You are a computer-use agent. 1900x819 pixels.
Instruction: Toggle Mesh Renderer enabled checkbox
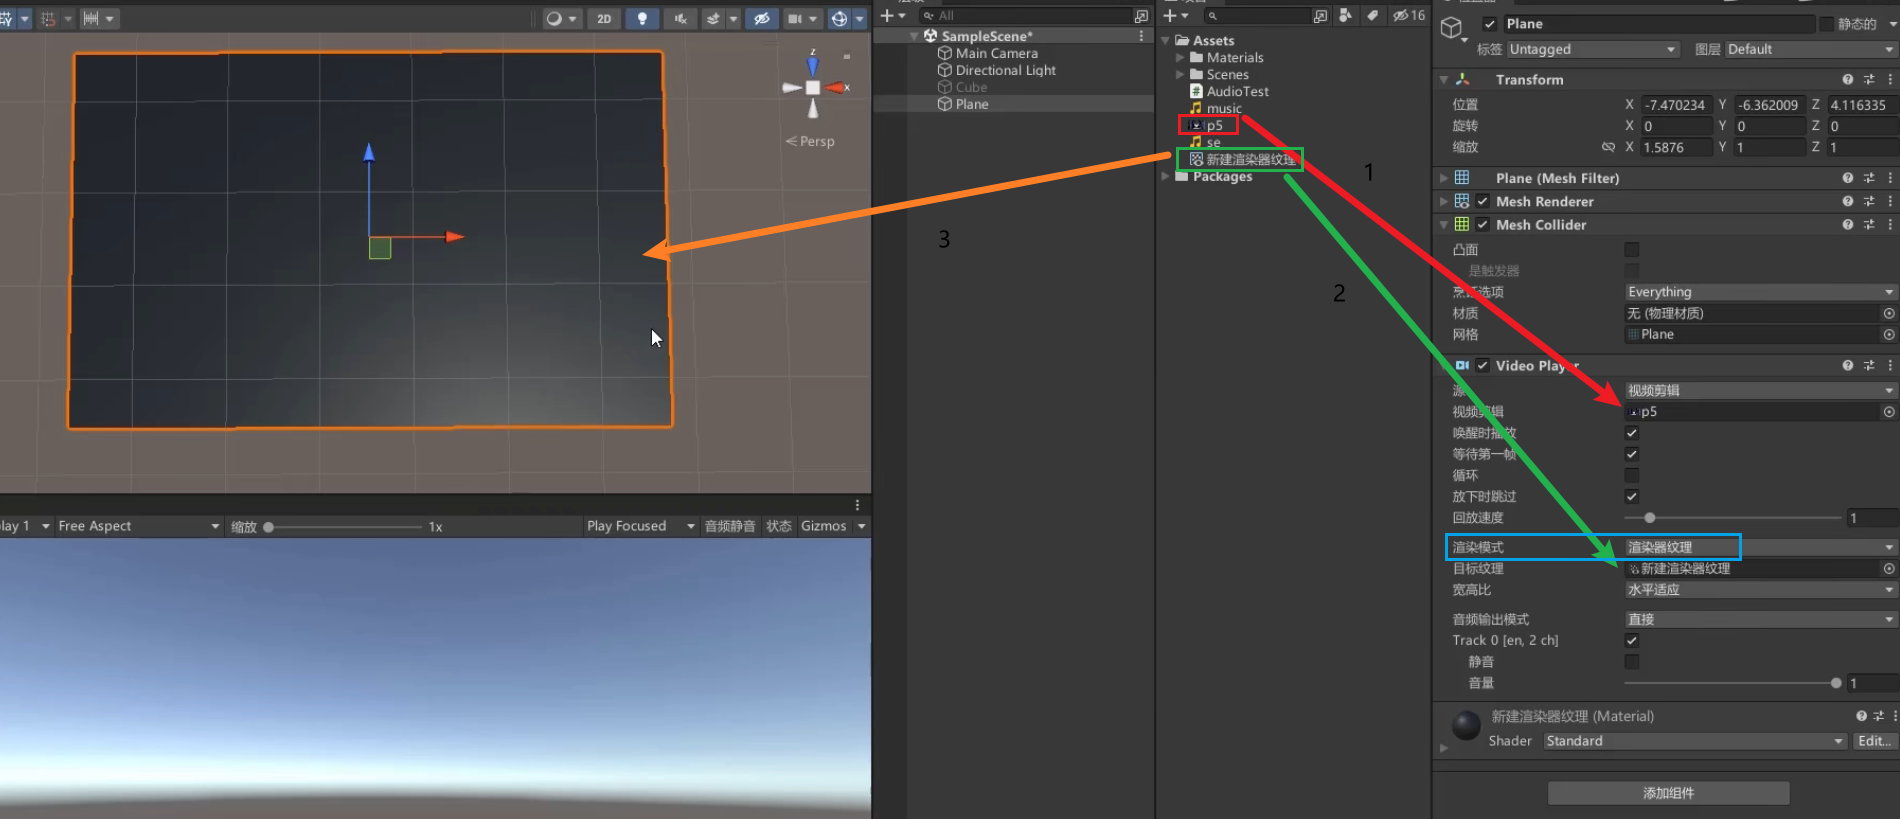pos(1483,201)
